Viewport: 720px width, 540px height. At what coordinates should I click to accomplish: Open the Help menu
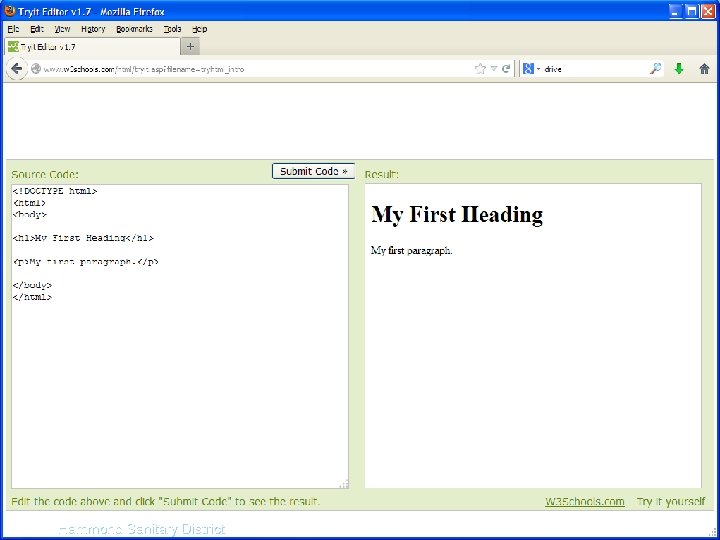coord(200,29)
